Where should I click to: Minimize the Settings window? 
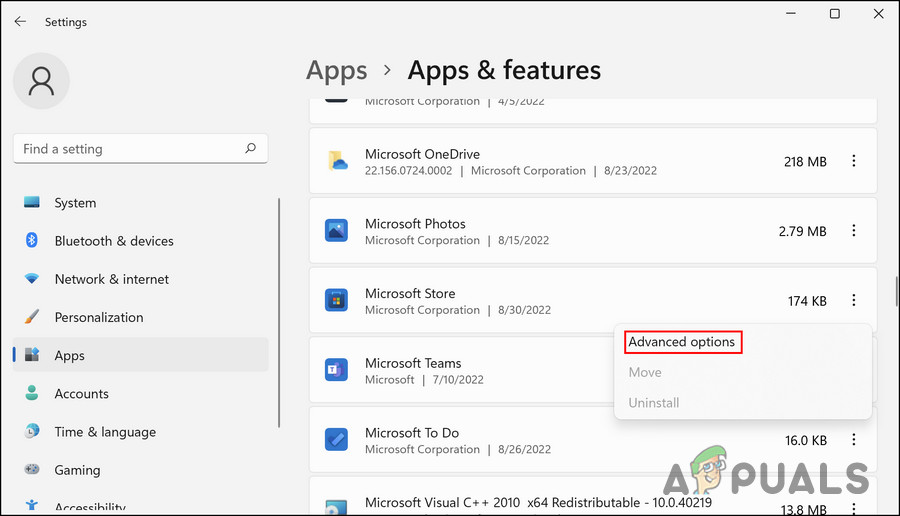coord(791,13)
